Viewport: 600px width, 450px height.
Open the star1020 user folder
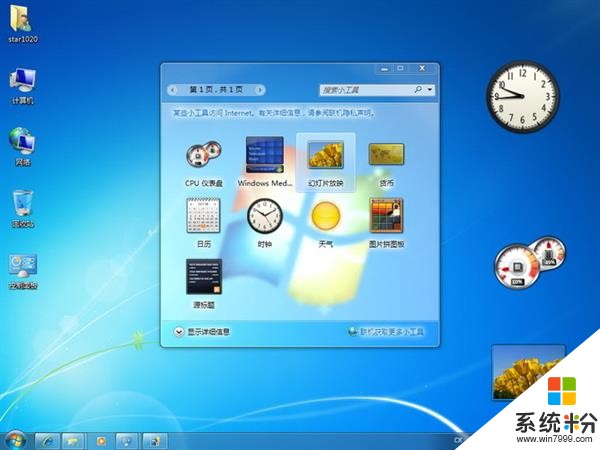pyautogui.click(x=23, y=24)
